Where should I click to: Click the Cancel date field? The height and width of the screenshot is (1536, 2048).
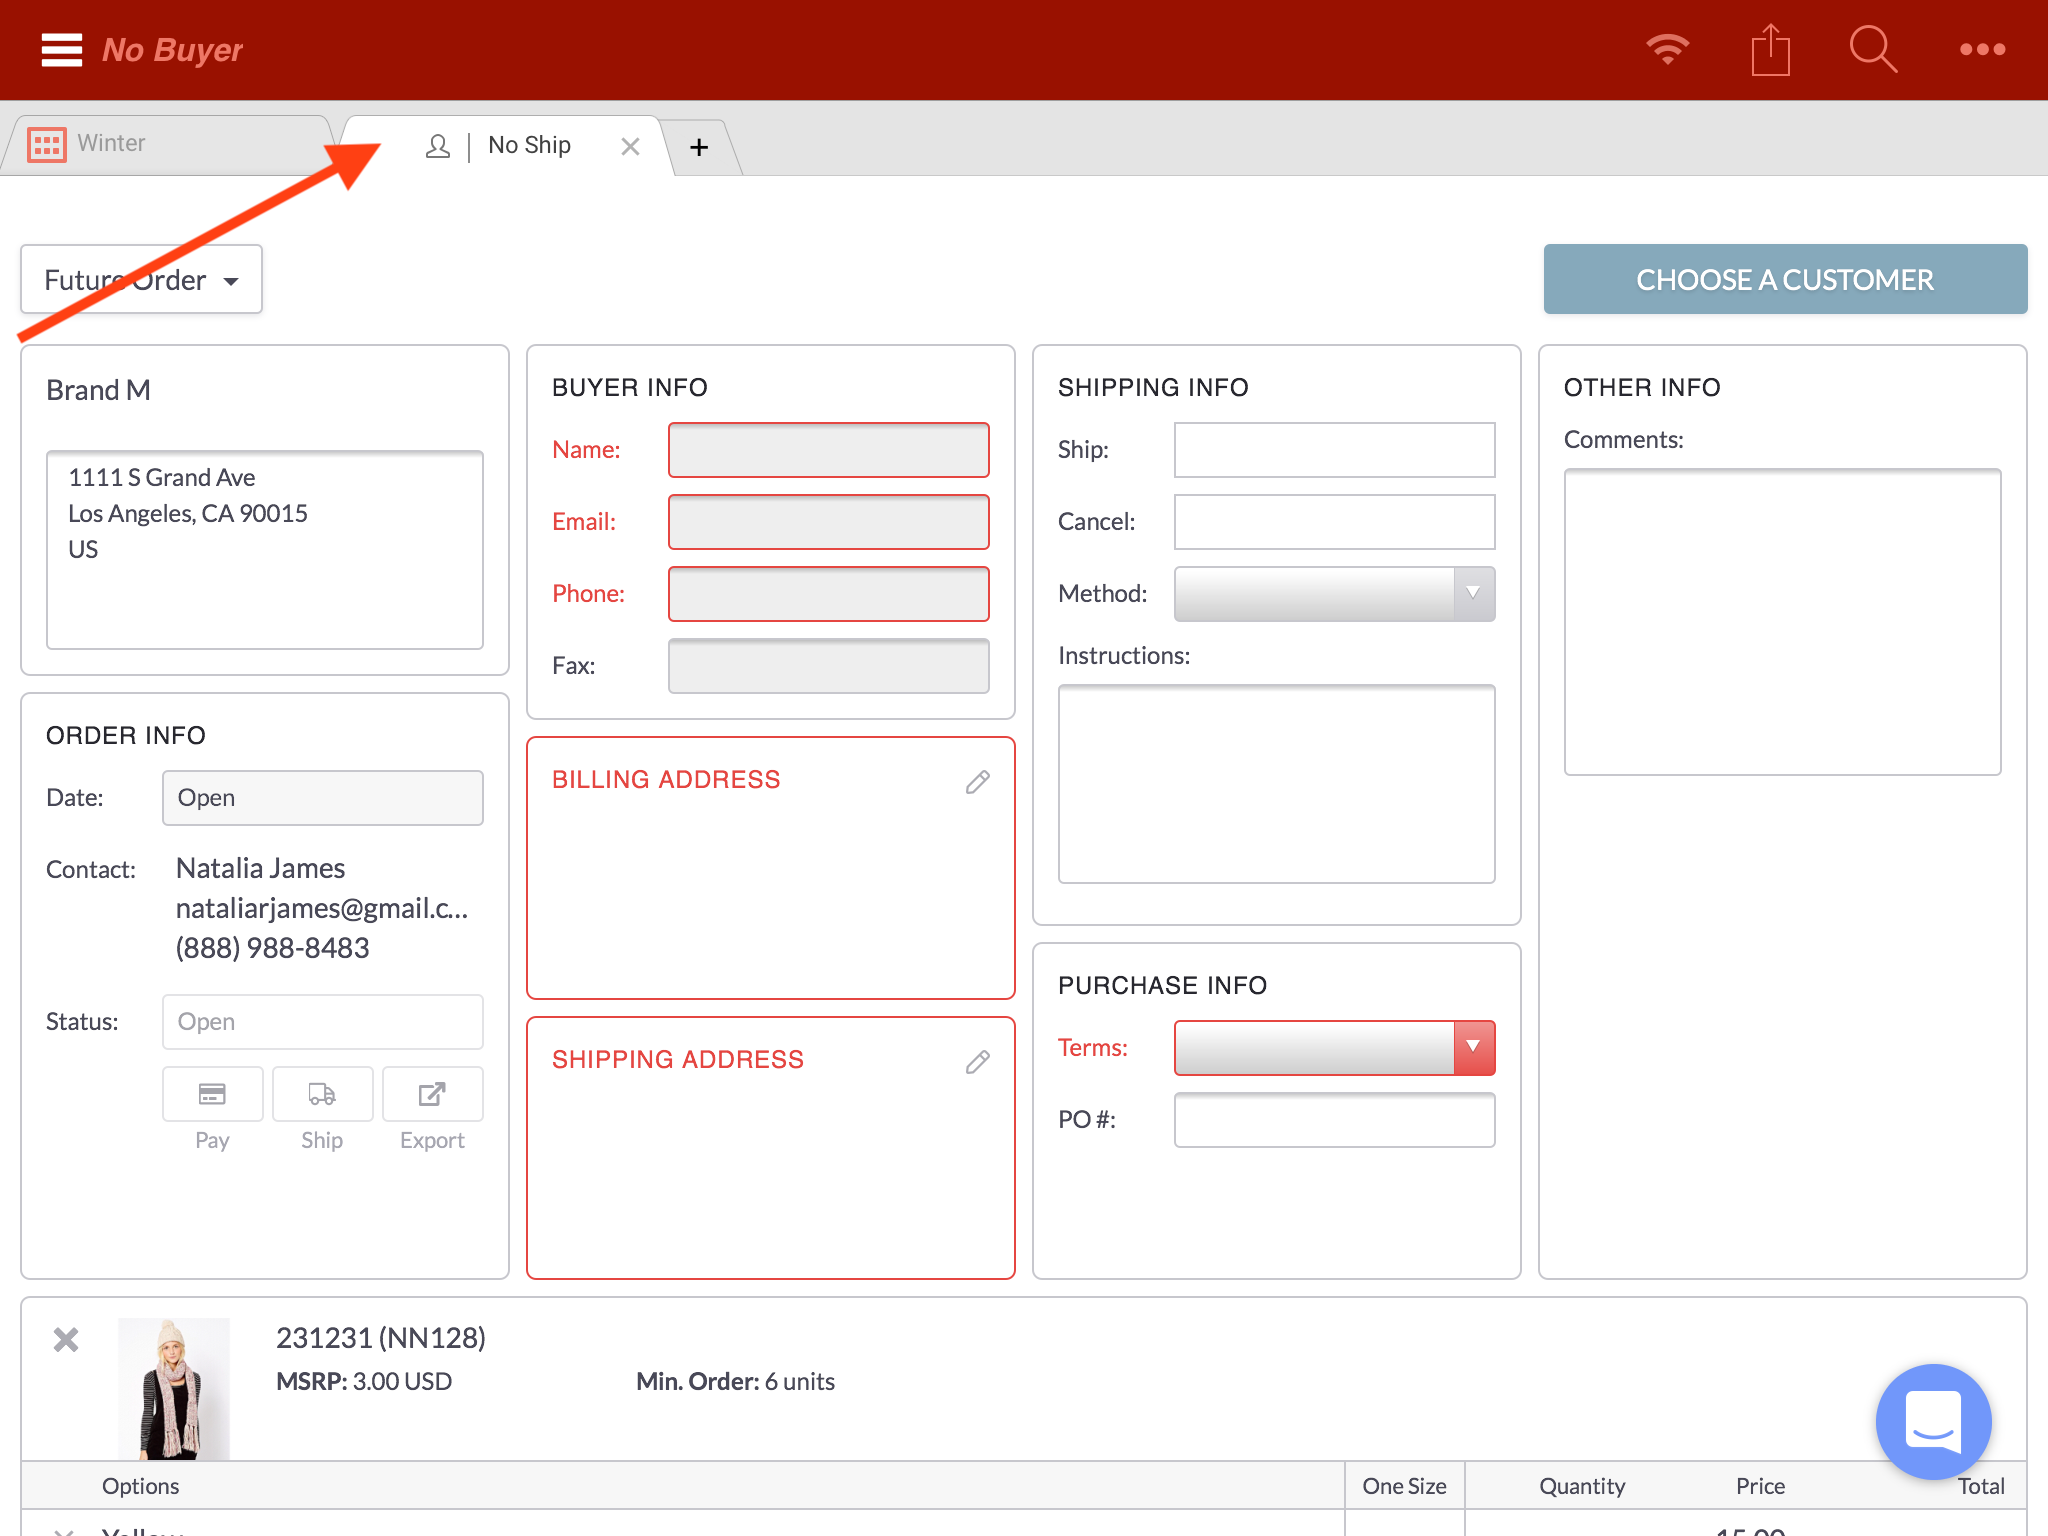coord(1334,522)
